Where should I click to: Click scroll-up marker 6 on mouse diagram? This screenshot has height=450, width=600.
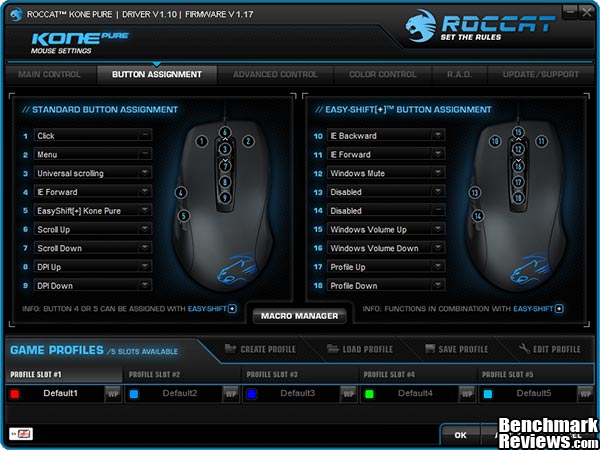pos(225,132)
